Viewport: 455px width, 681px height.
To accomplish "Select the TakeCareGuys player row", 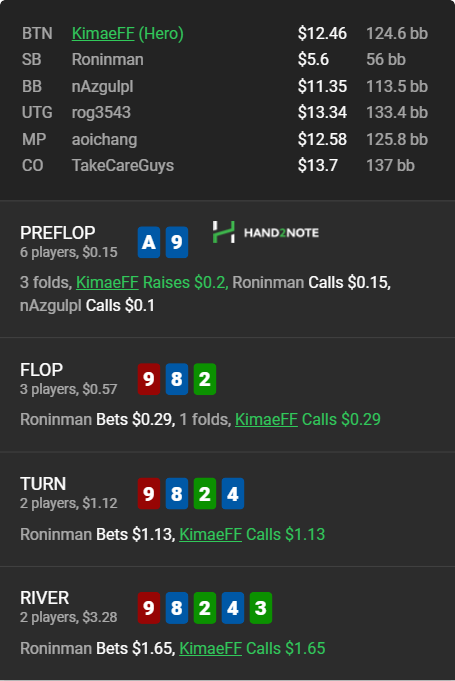I will click(x=225, y=165).
